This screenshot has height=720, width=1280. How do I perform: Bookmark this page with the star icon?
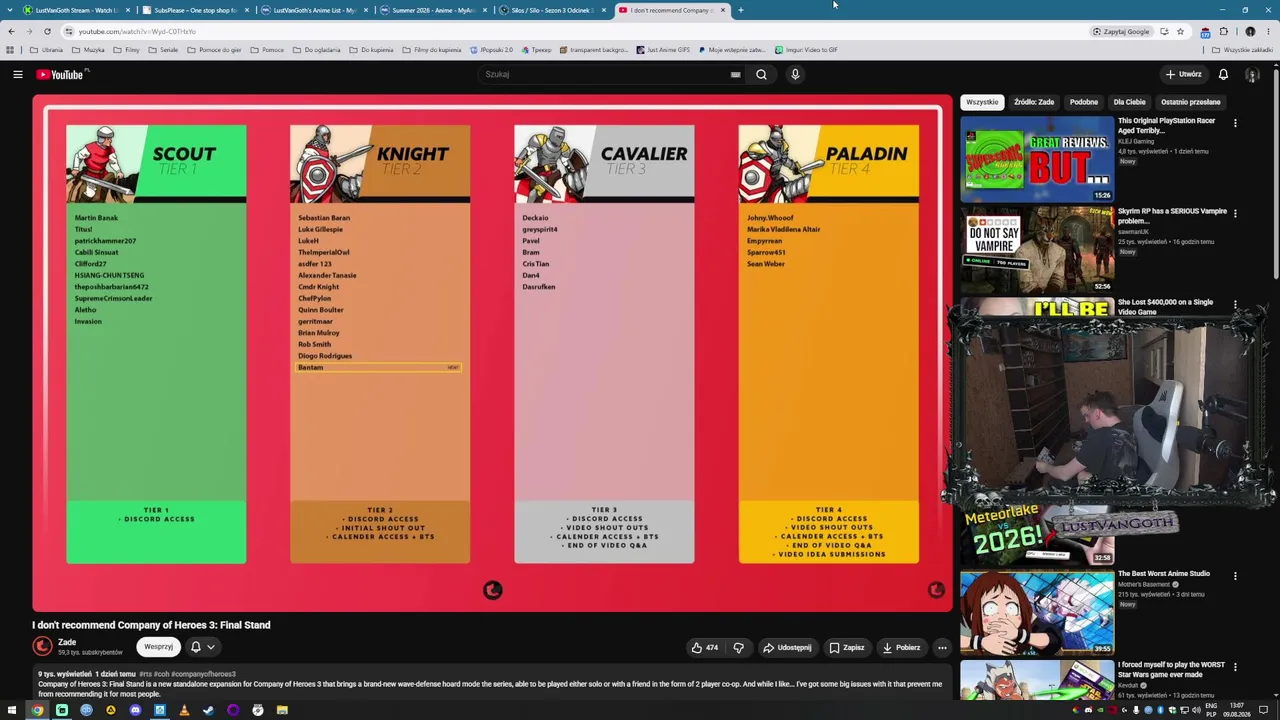(1180, 31)
